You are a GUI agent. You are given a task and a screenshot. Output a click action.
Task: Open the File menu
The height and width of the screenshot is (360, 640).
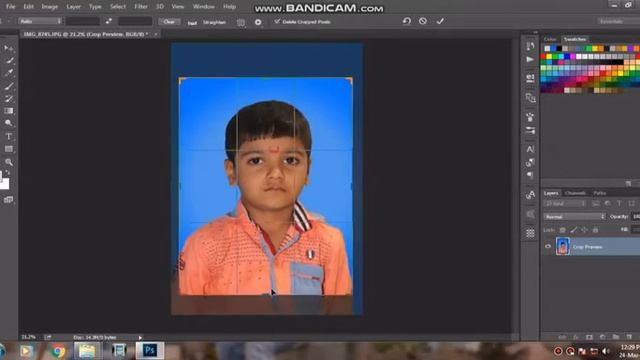[x=11, y=7]
